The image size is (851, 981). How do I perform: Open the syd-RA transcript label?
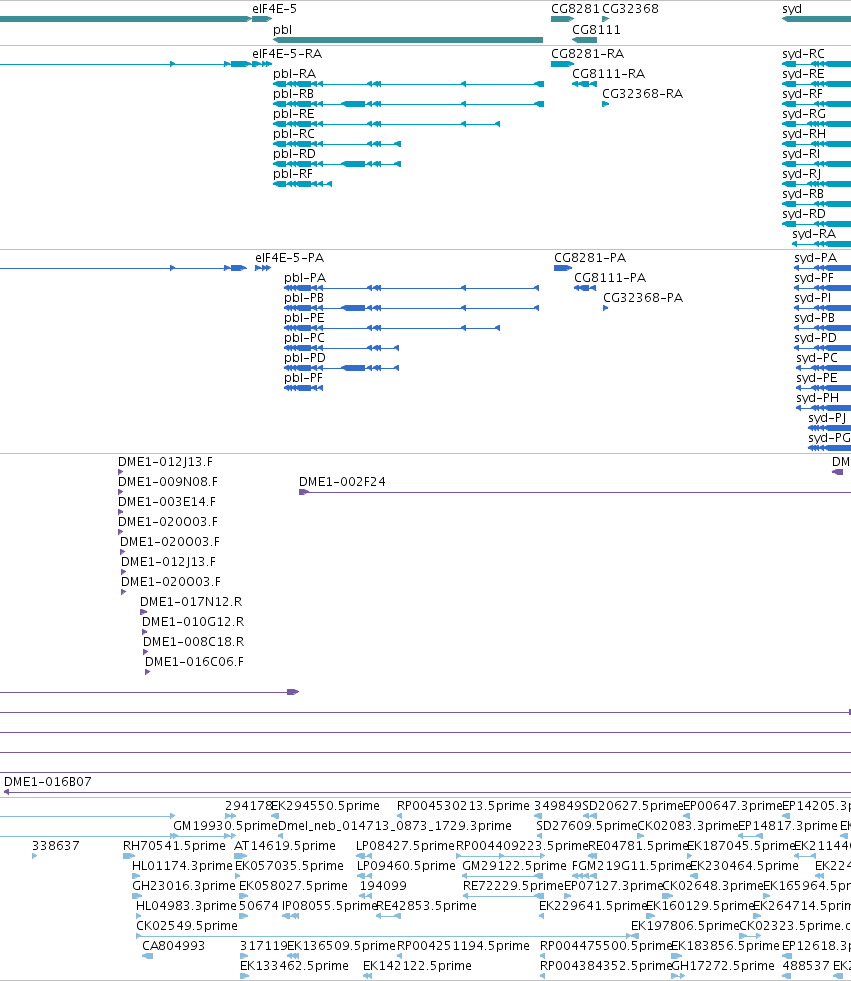click(x=814, y=234)
